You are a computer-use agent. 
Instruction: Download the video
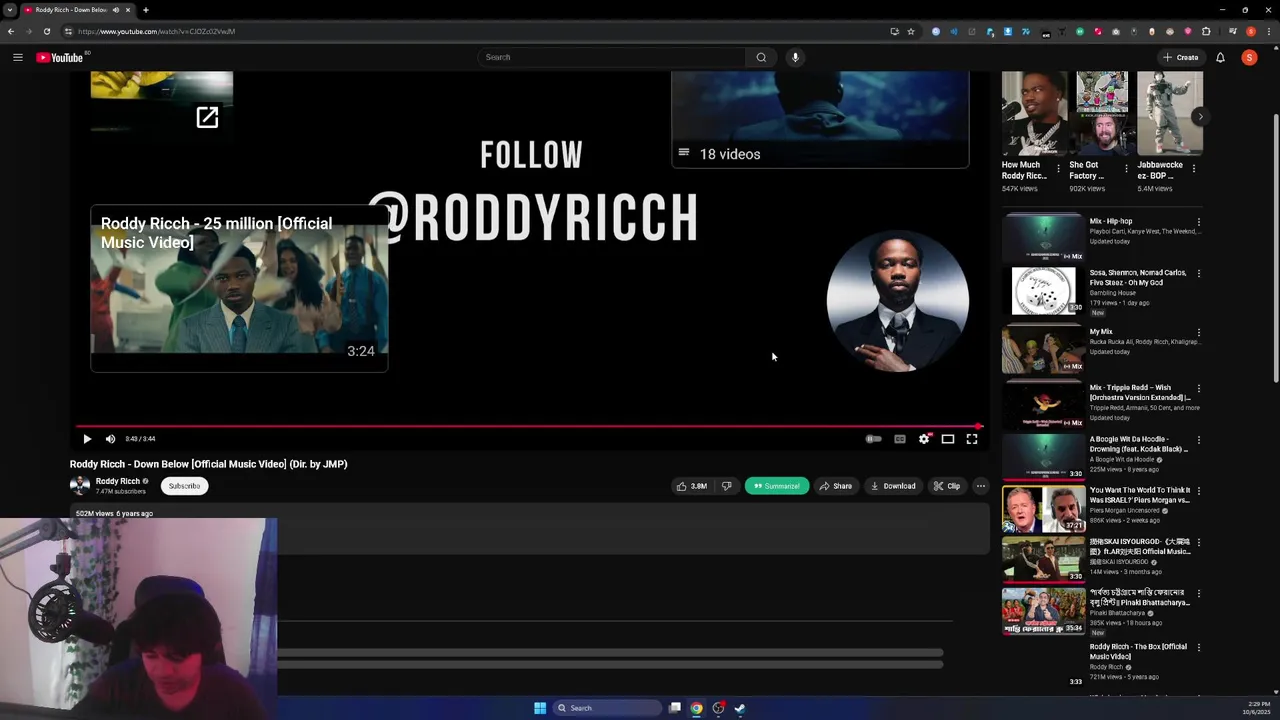pyautogui.click(x=893, y=486)
